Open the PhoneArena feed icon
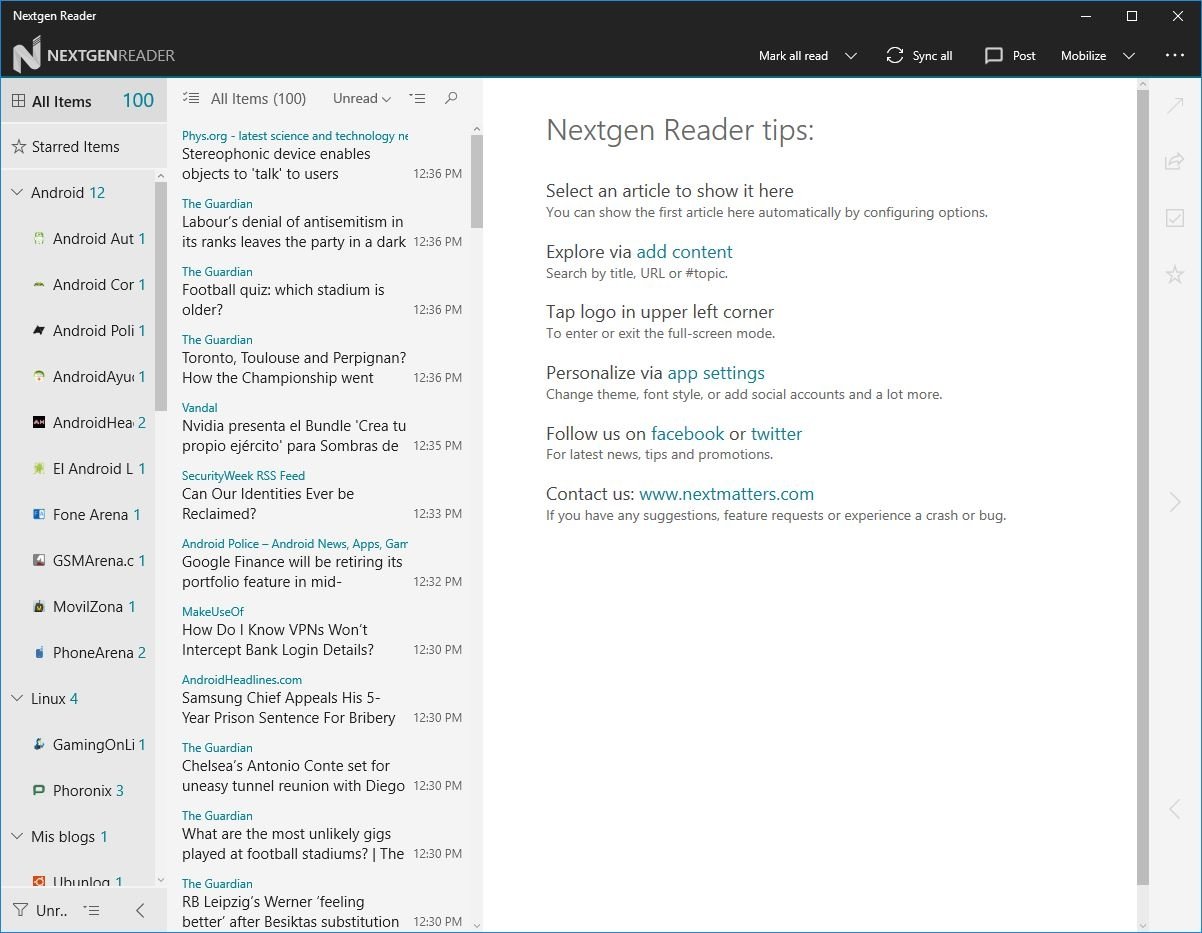The width and height of the screenshot is (1202, 933). [x=39, y=653]
